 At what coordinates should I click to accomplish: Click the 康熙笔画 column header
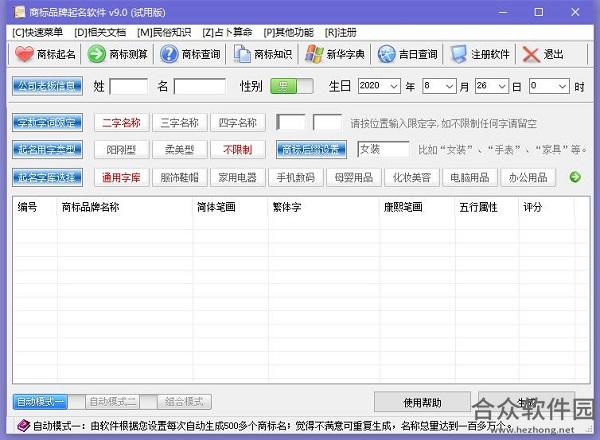[x=417, y=207]
